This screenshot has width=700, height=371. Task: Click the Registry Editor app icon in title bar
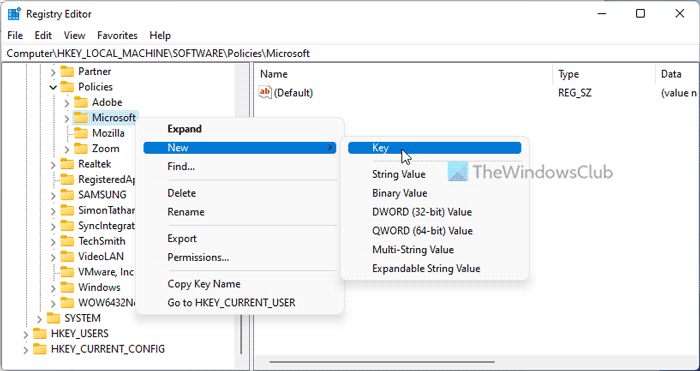point(15,14)
